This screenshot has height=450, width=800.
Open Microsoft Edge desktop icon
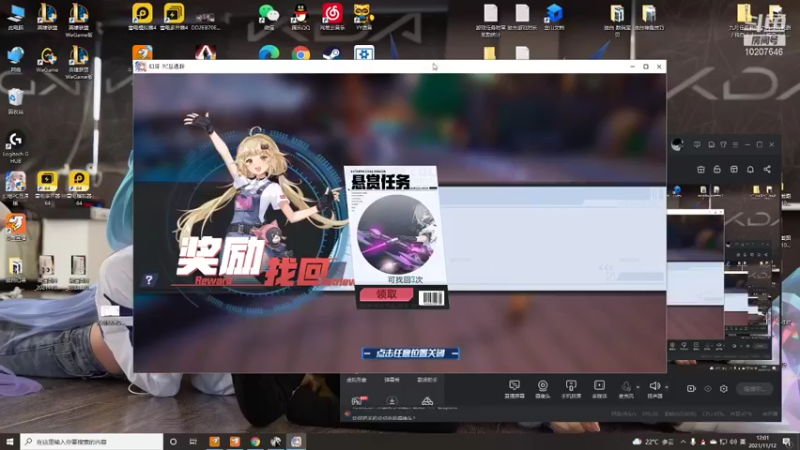coord(269,53)
